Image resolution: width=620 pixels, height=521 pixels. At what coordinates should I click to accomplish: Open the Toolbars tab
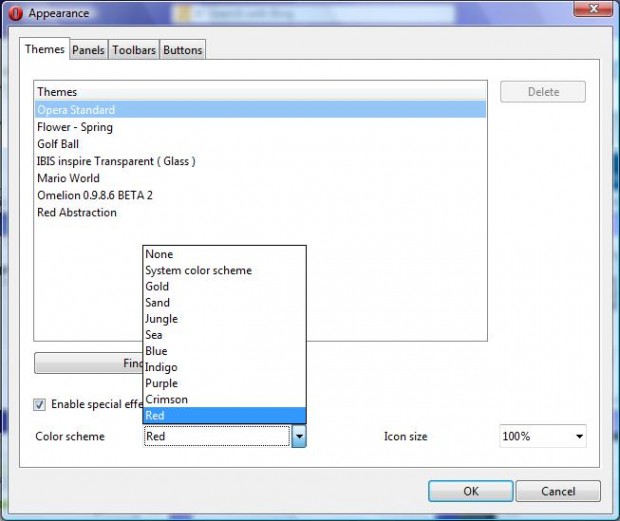click(134, 50)
